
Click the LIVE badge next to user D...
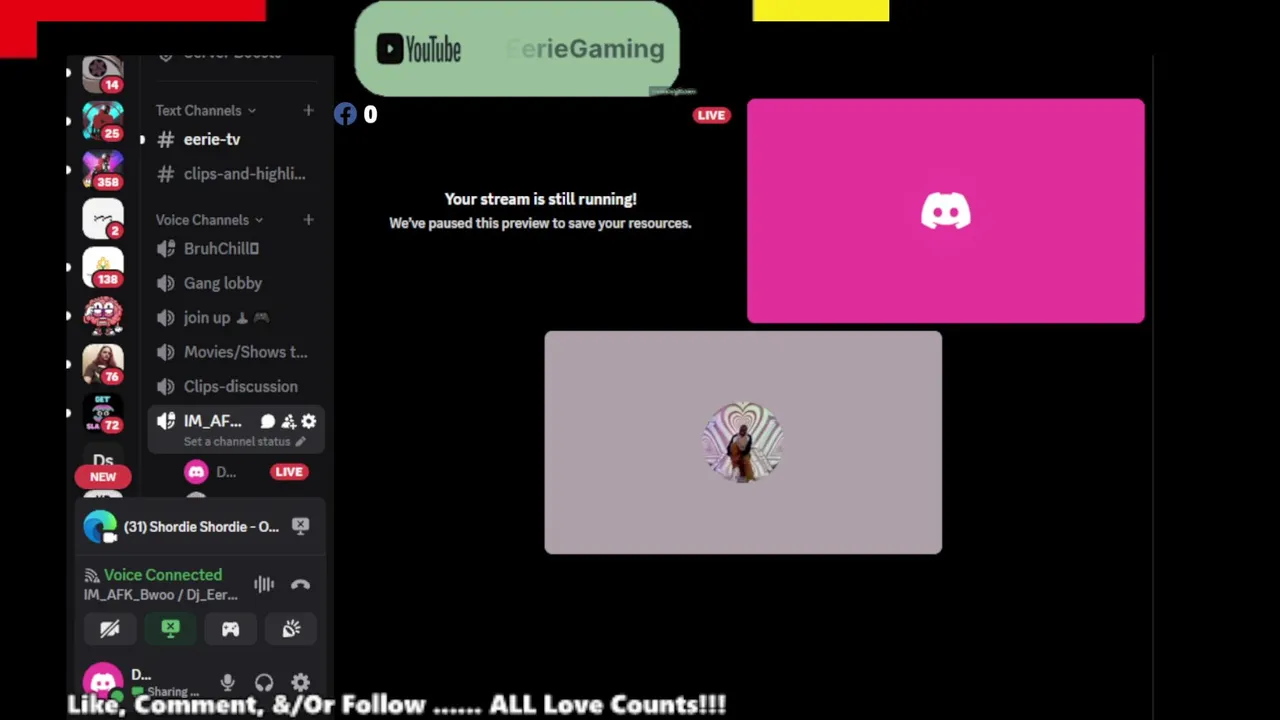[x=289, y=472]
